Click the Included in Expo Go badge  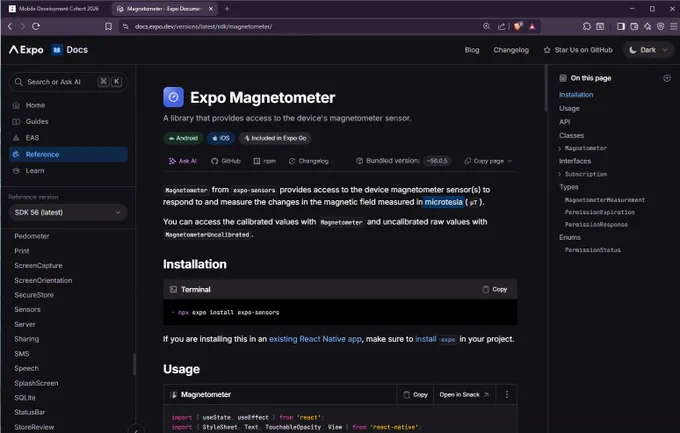pyautogui.click(x=275, y=138)
